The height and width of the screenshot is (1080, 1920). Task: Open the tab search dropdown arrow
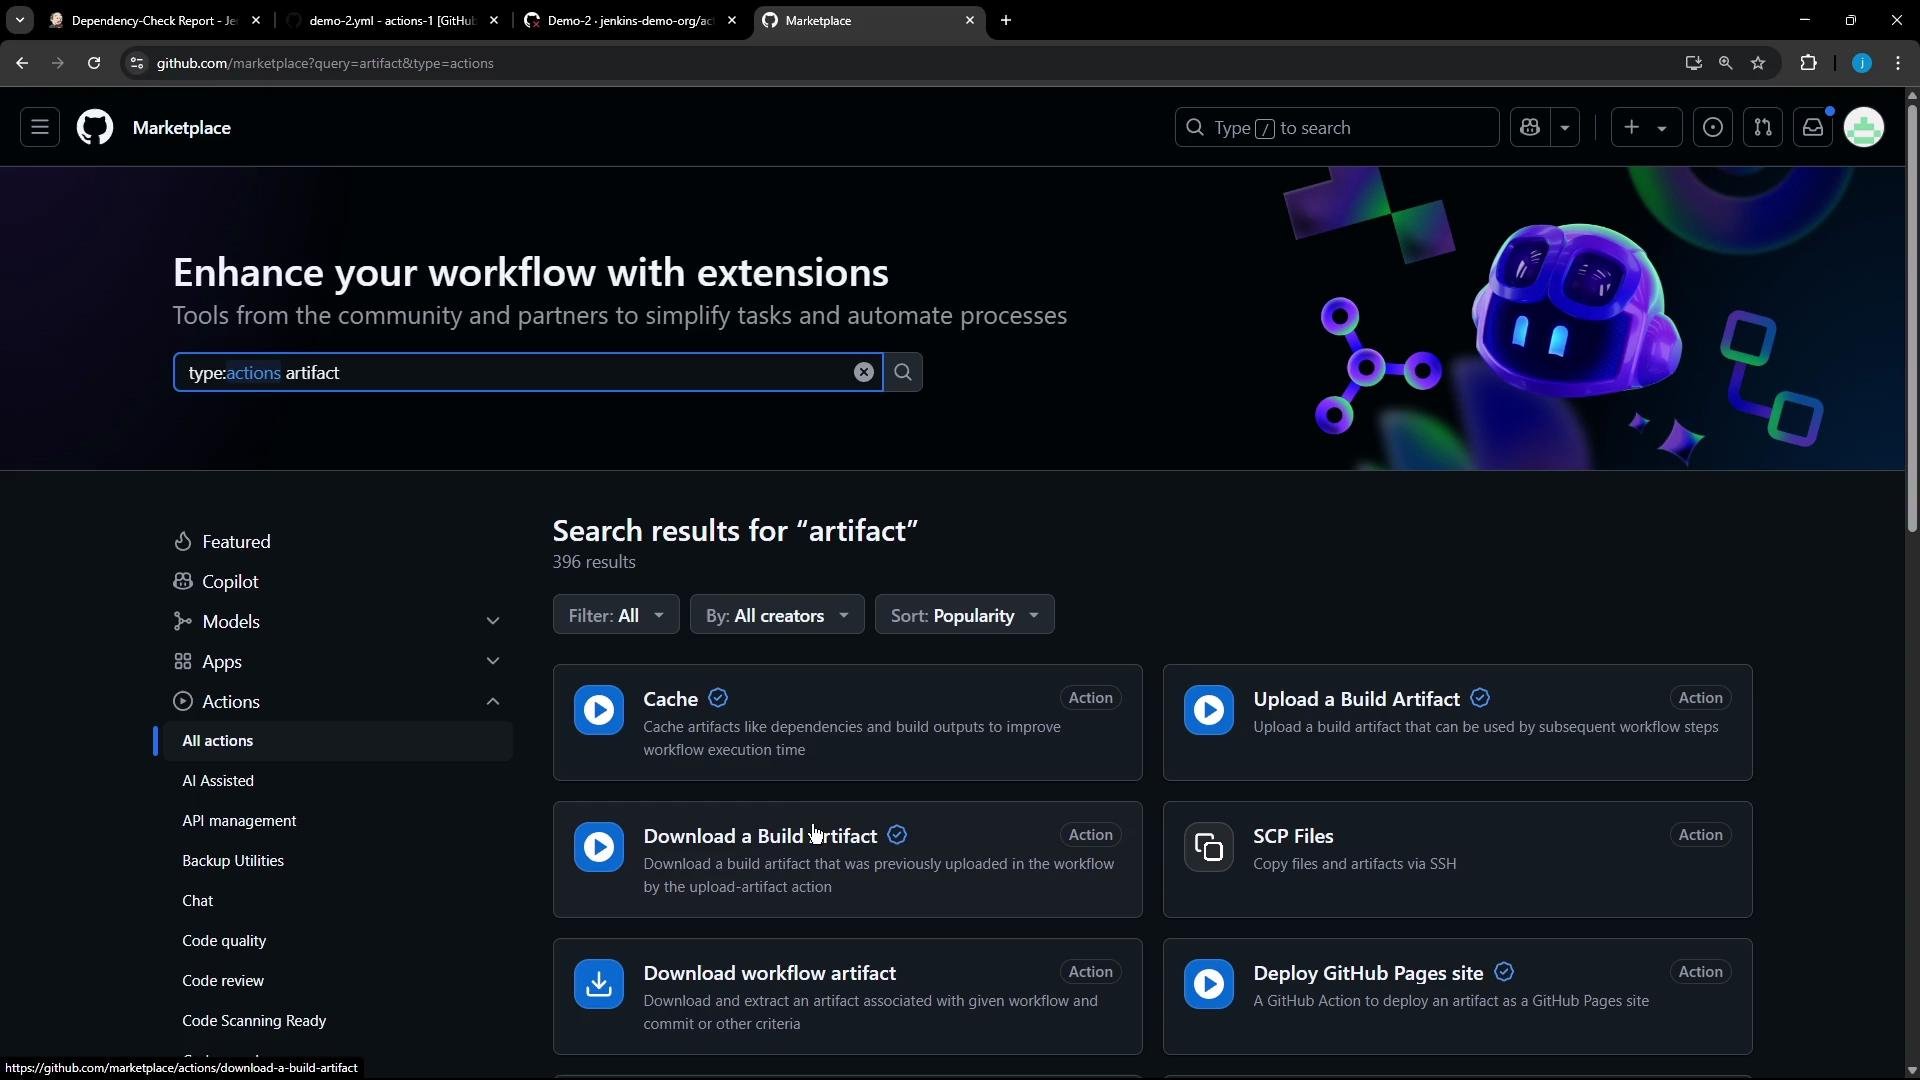[20, 20]
